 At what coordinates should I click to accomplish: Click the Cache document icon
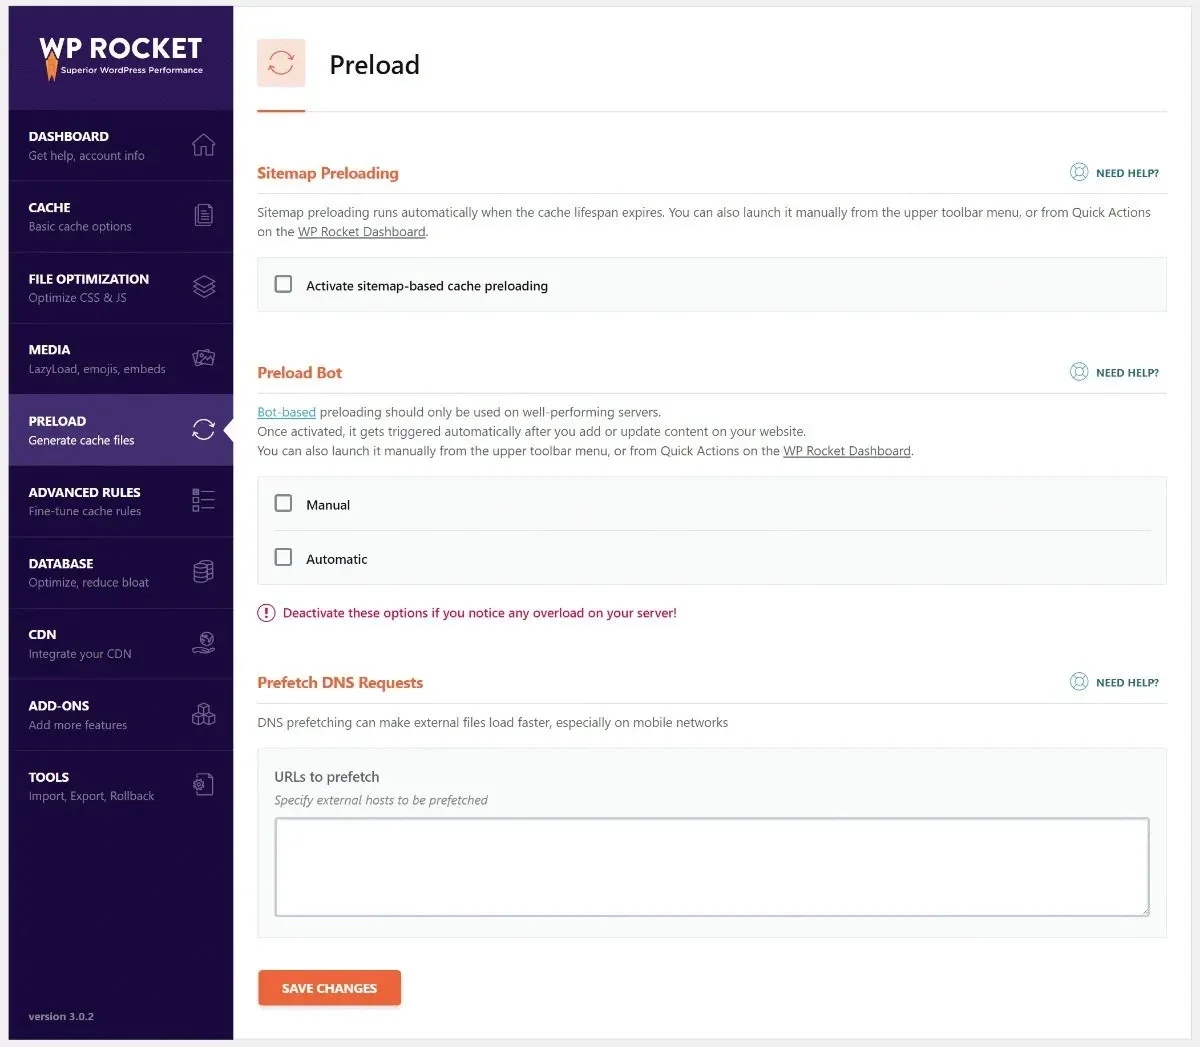[203, 215]
